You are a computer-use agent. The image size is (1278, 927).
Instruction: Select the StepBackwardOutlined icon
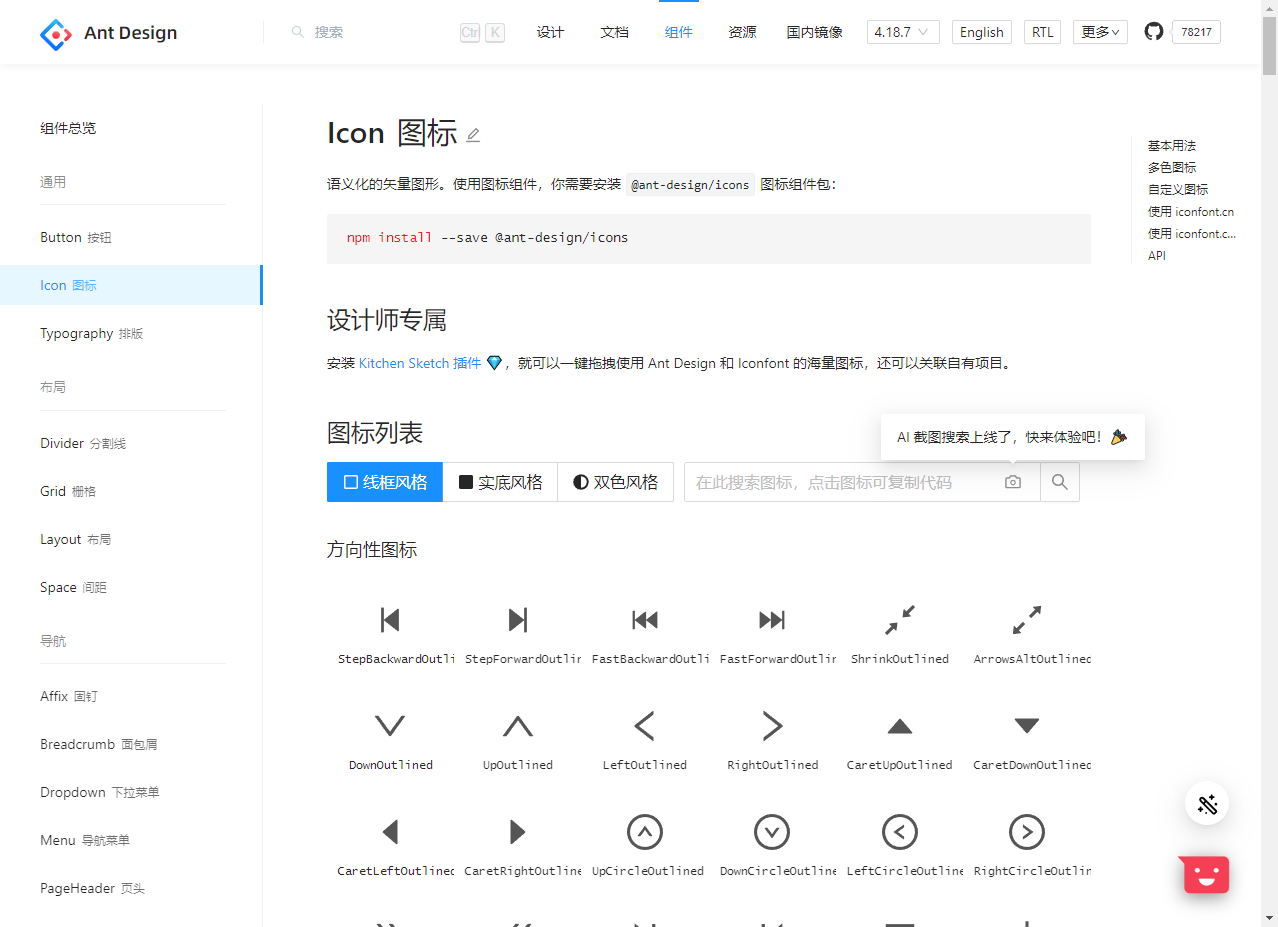coord(390,620)
